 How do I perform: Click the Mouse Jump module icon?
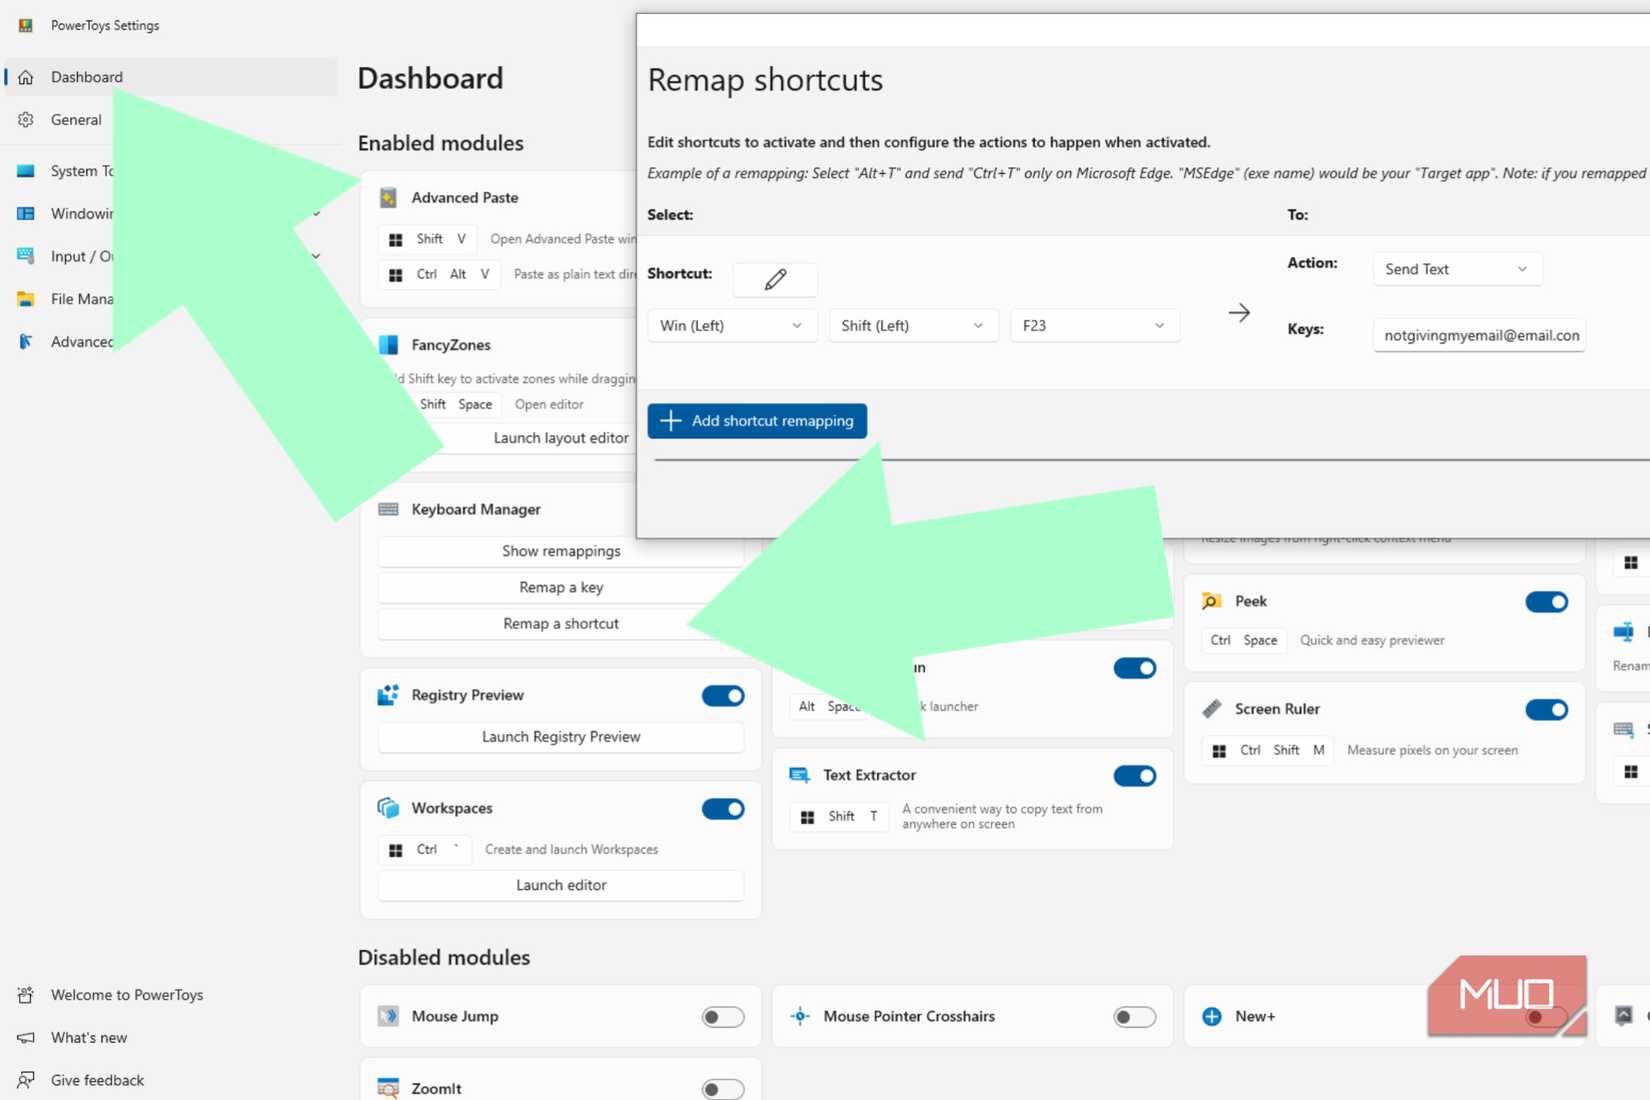388,1016
